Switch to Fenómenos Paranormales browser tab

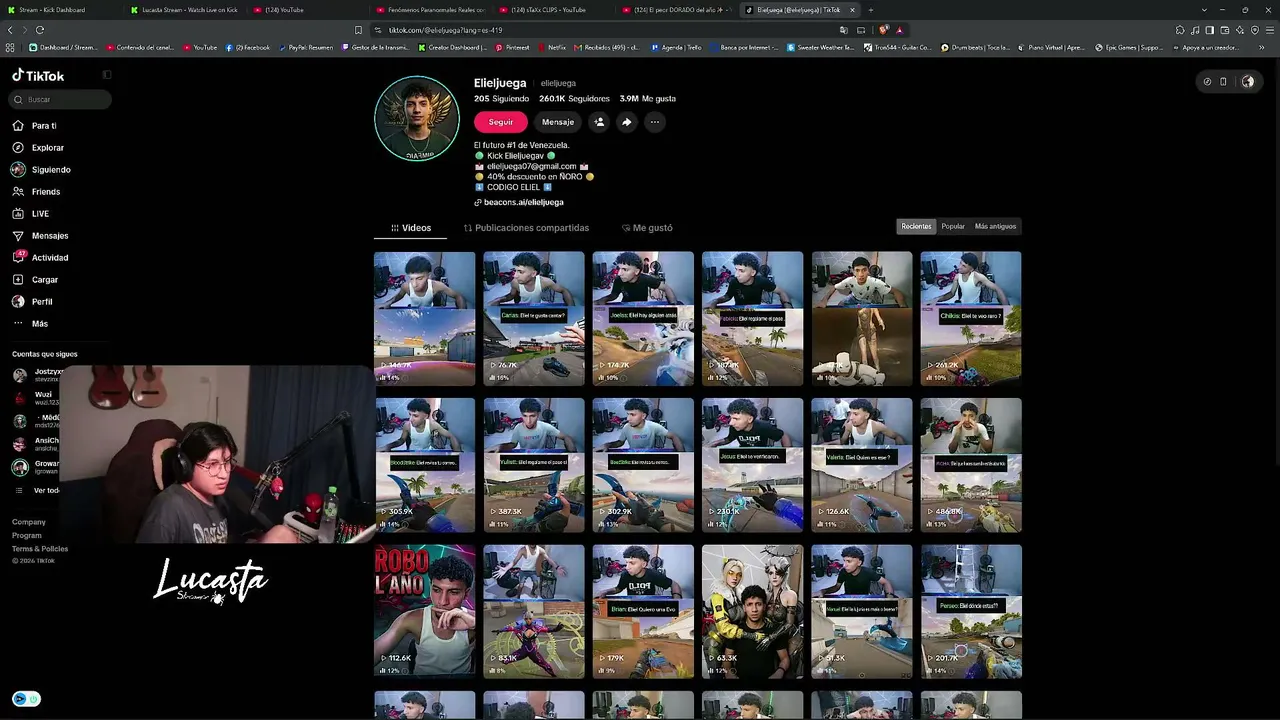click(x=430, y=10)
